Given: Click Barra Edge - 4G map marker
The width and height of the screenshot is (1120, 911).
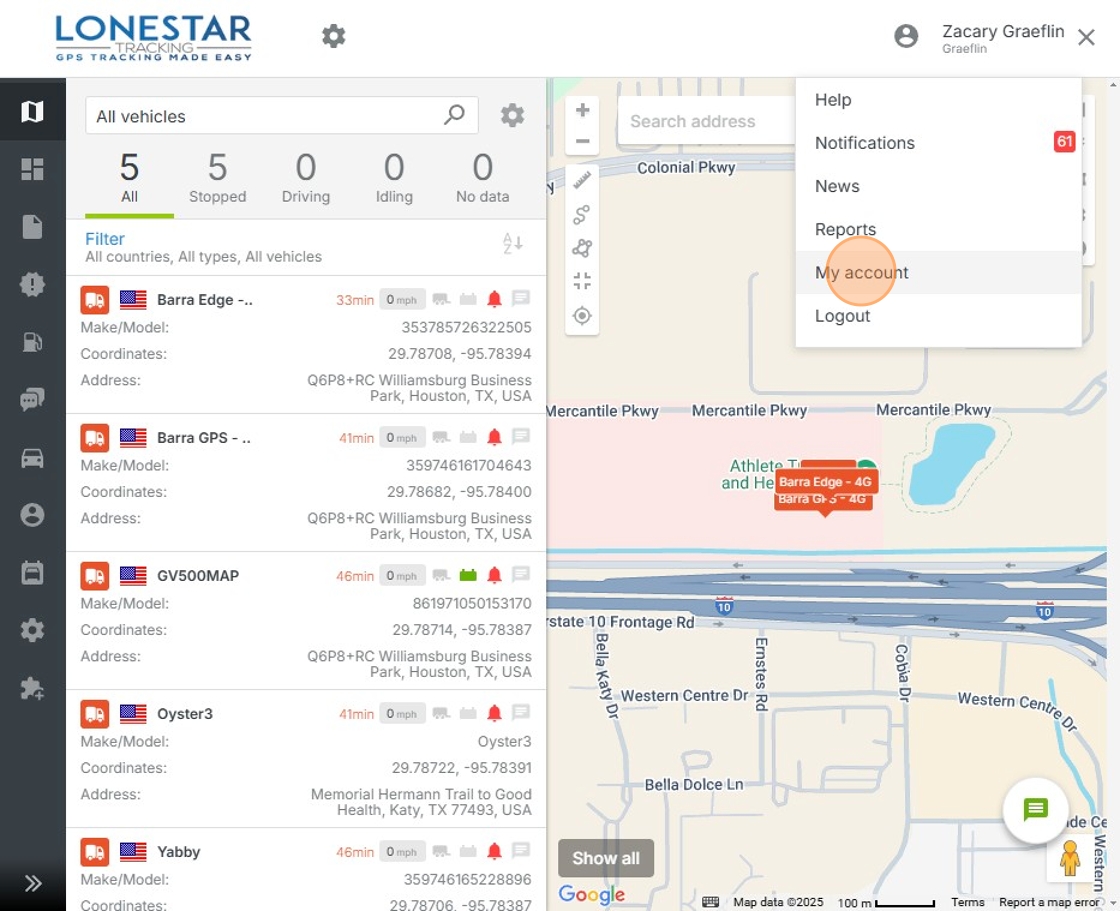Looking at the screenshot, I should click(825, 482).
